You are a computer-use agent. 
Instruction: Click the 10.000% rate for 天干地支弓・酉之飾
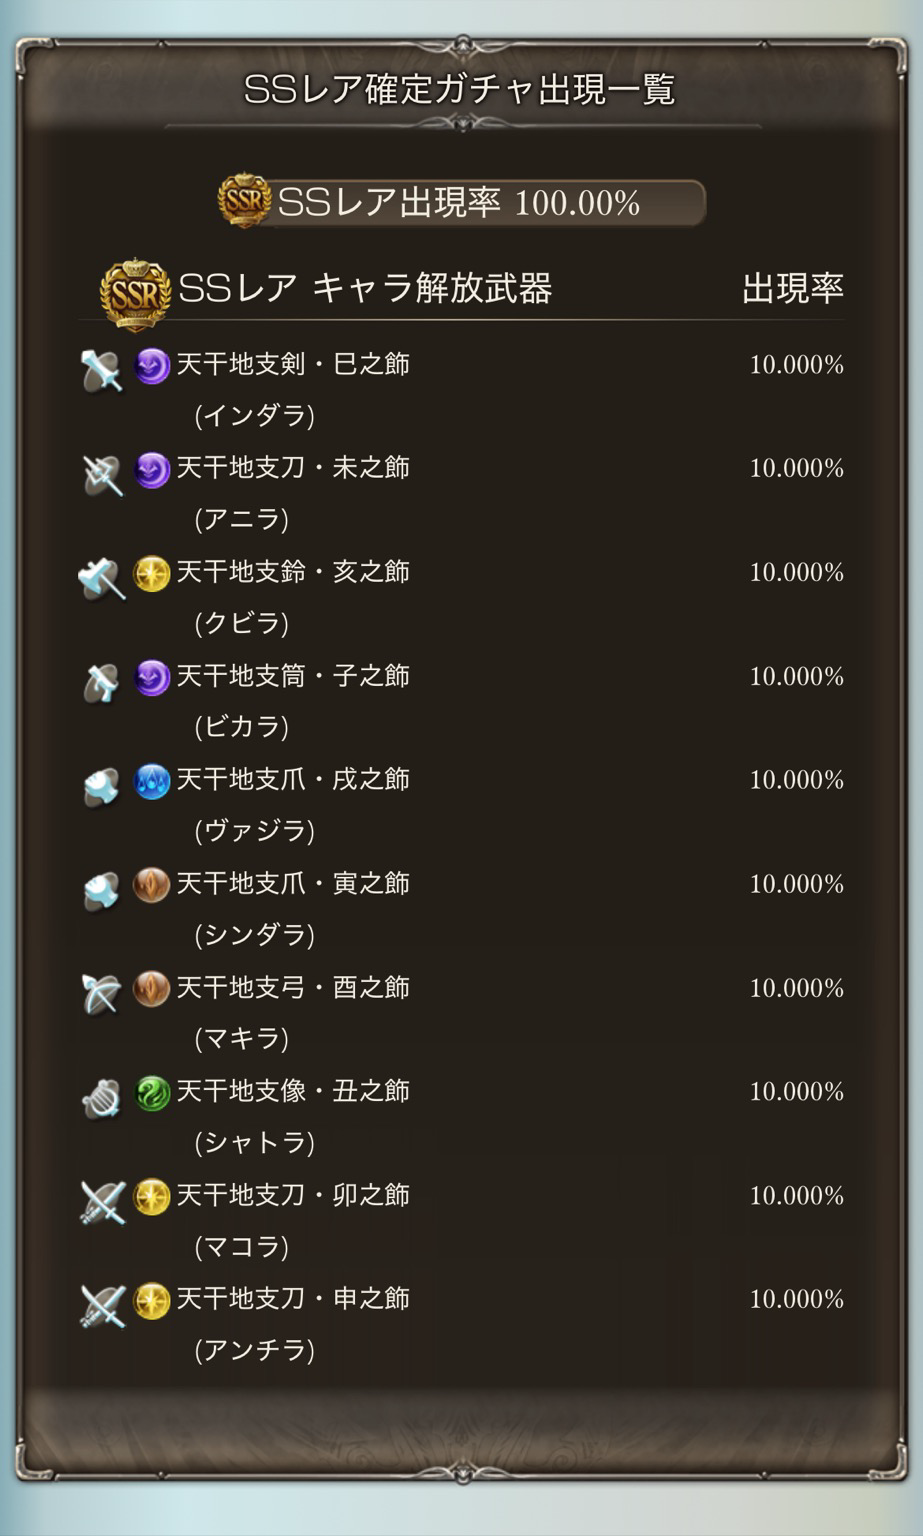point(797,988)
